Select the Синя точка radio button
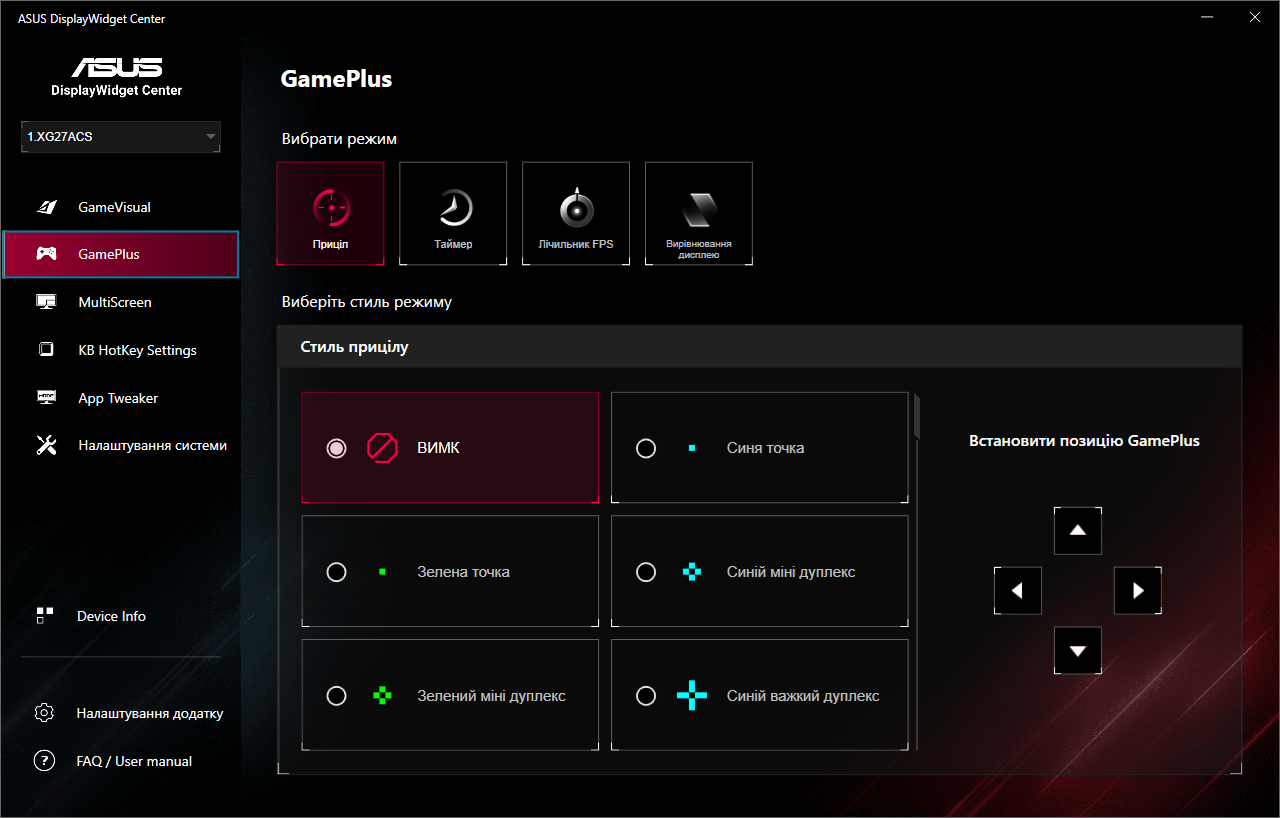This screenshot has height=818, width=1280. pyautogui.click(x=646, y=448)
